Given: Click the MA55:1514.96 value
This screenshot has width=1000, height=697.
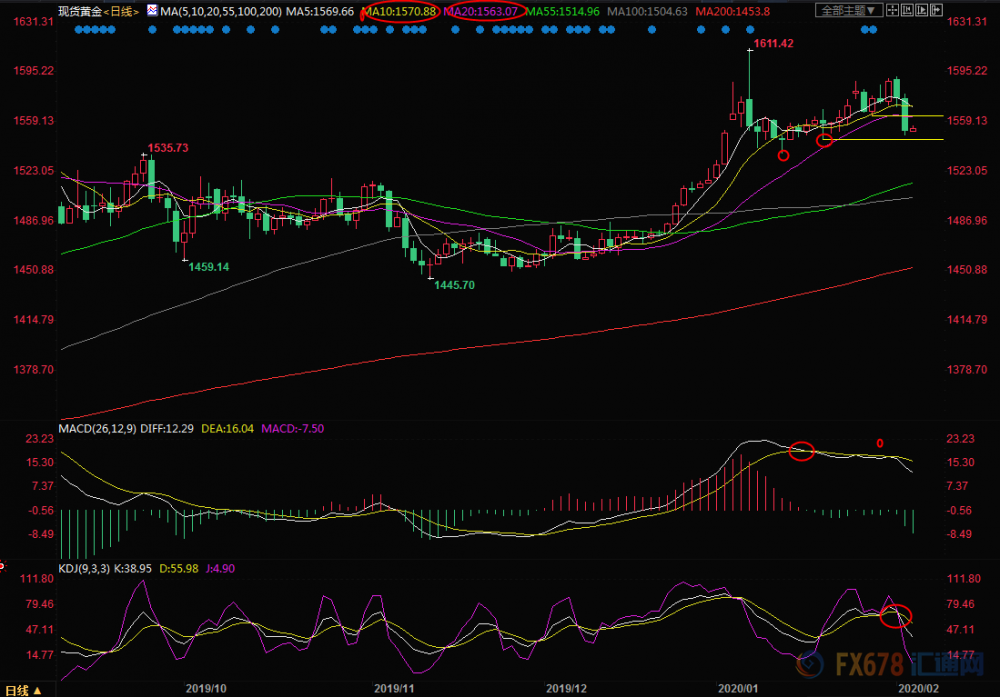Looking at the screenshot, I should [x=562, y=11].
